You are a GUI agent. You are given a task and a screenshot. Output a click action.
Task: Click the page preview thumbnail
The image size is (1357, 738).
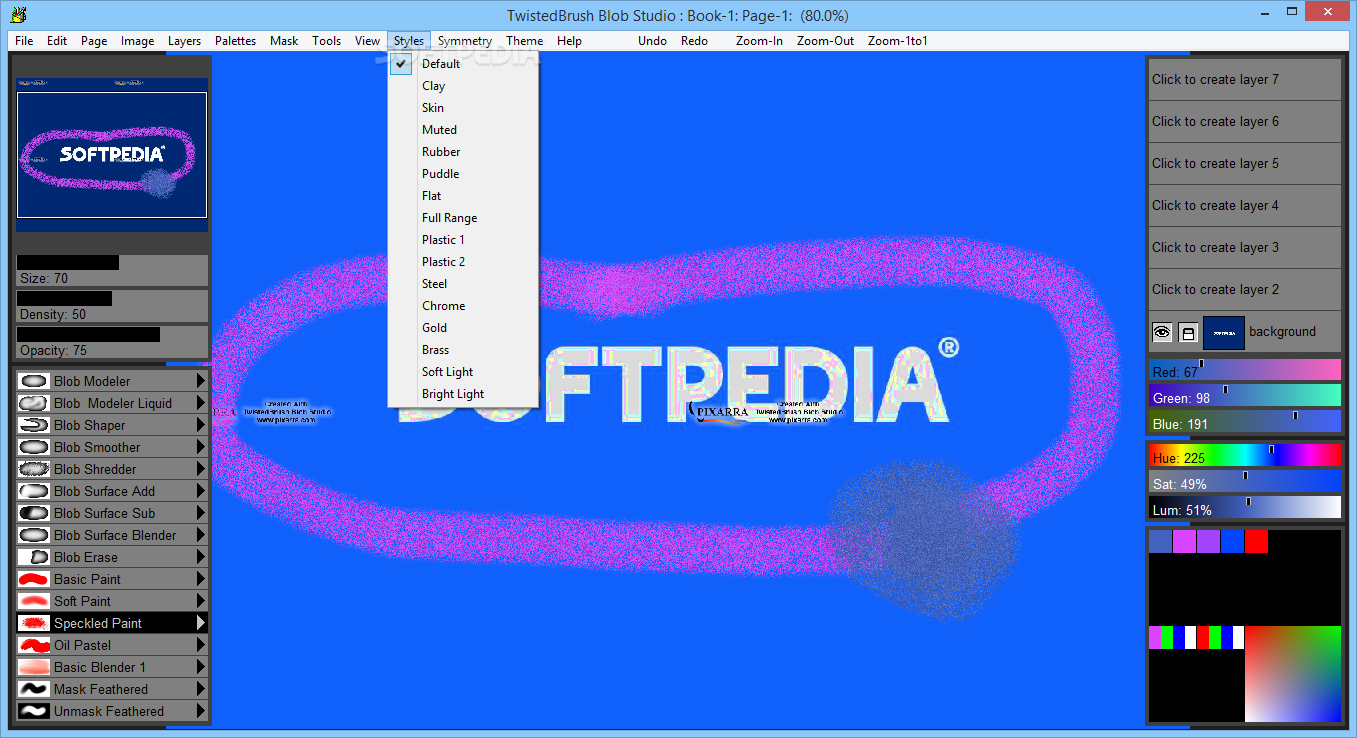112,155
